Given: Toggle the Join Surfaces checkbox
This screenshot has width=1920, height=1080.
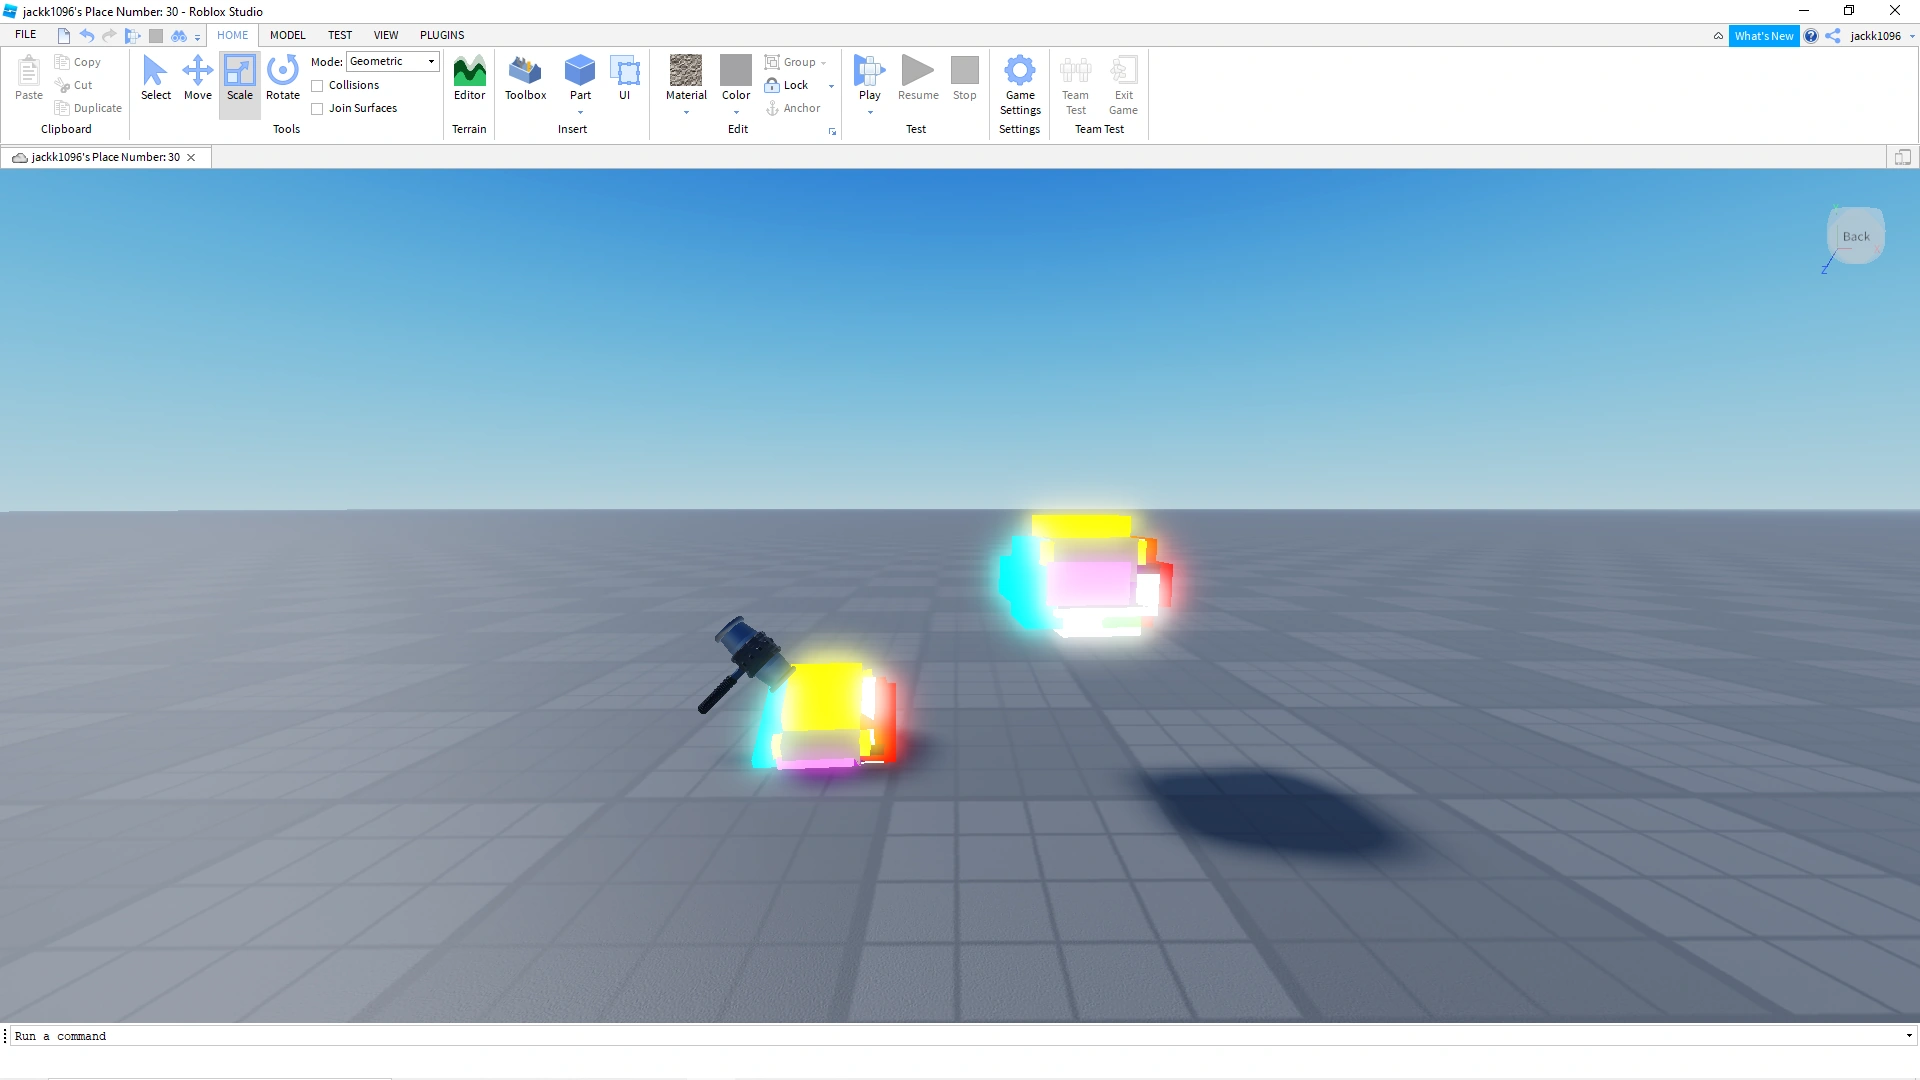Looking at the screenshot, I should [x=317, y=109].
